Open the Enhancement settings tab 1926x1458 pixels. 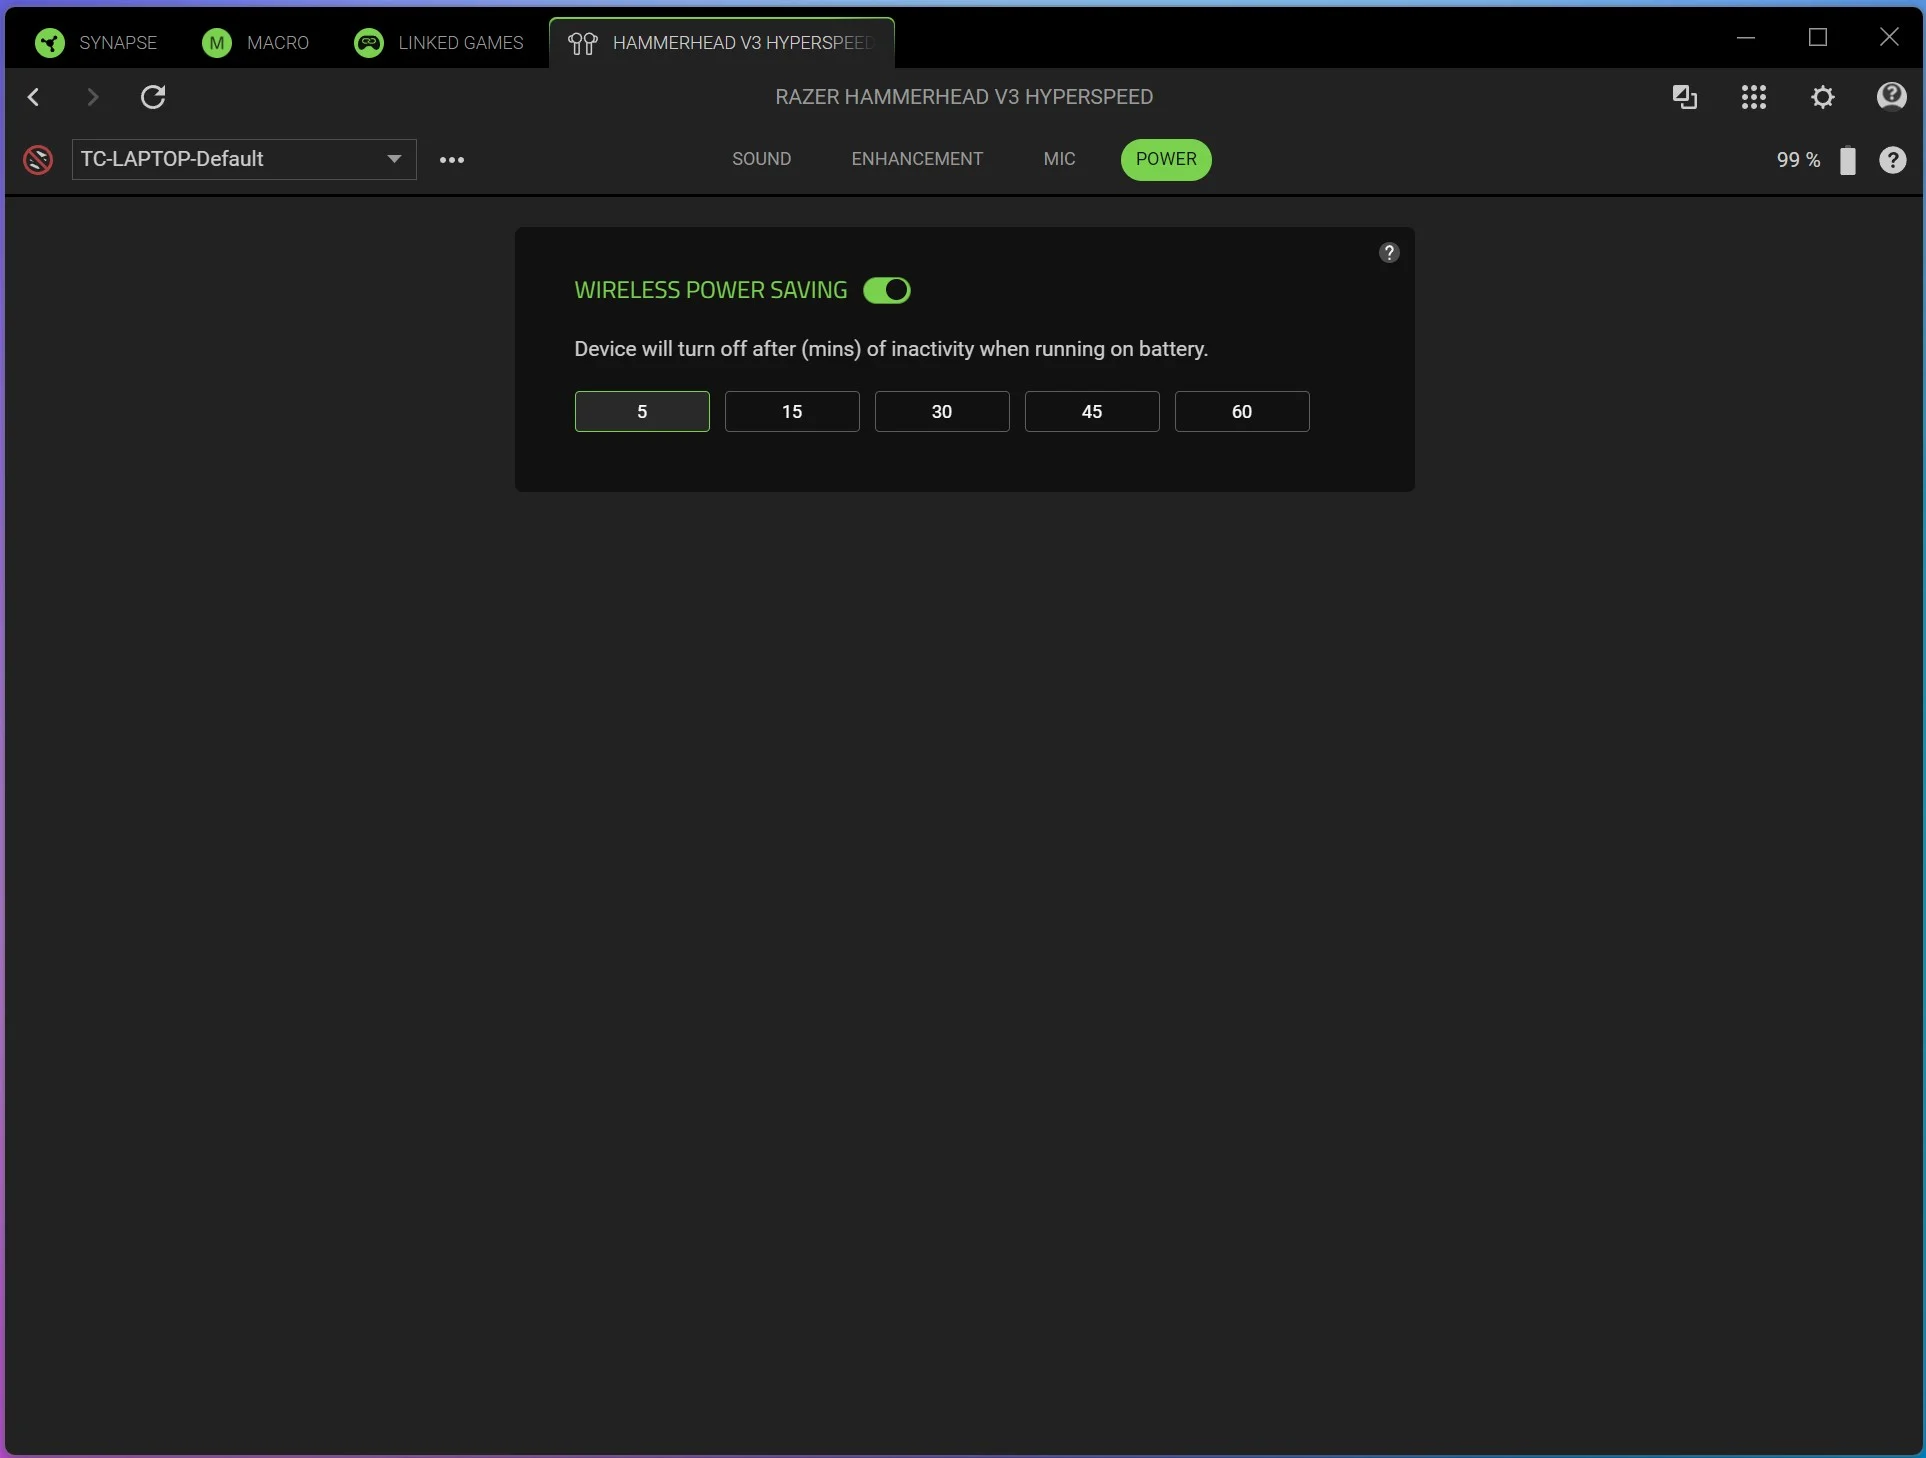click(917, 159)
